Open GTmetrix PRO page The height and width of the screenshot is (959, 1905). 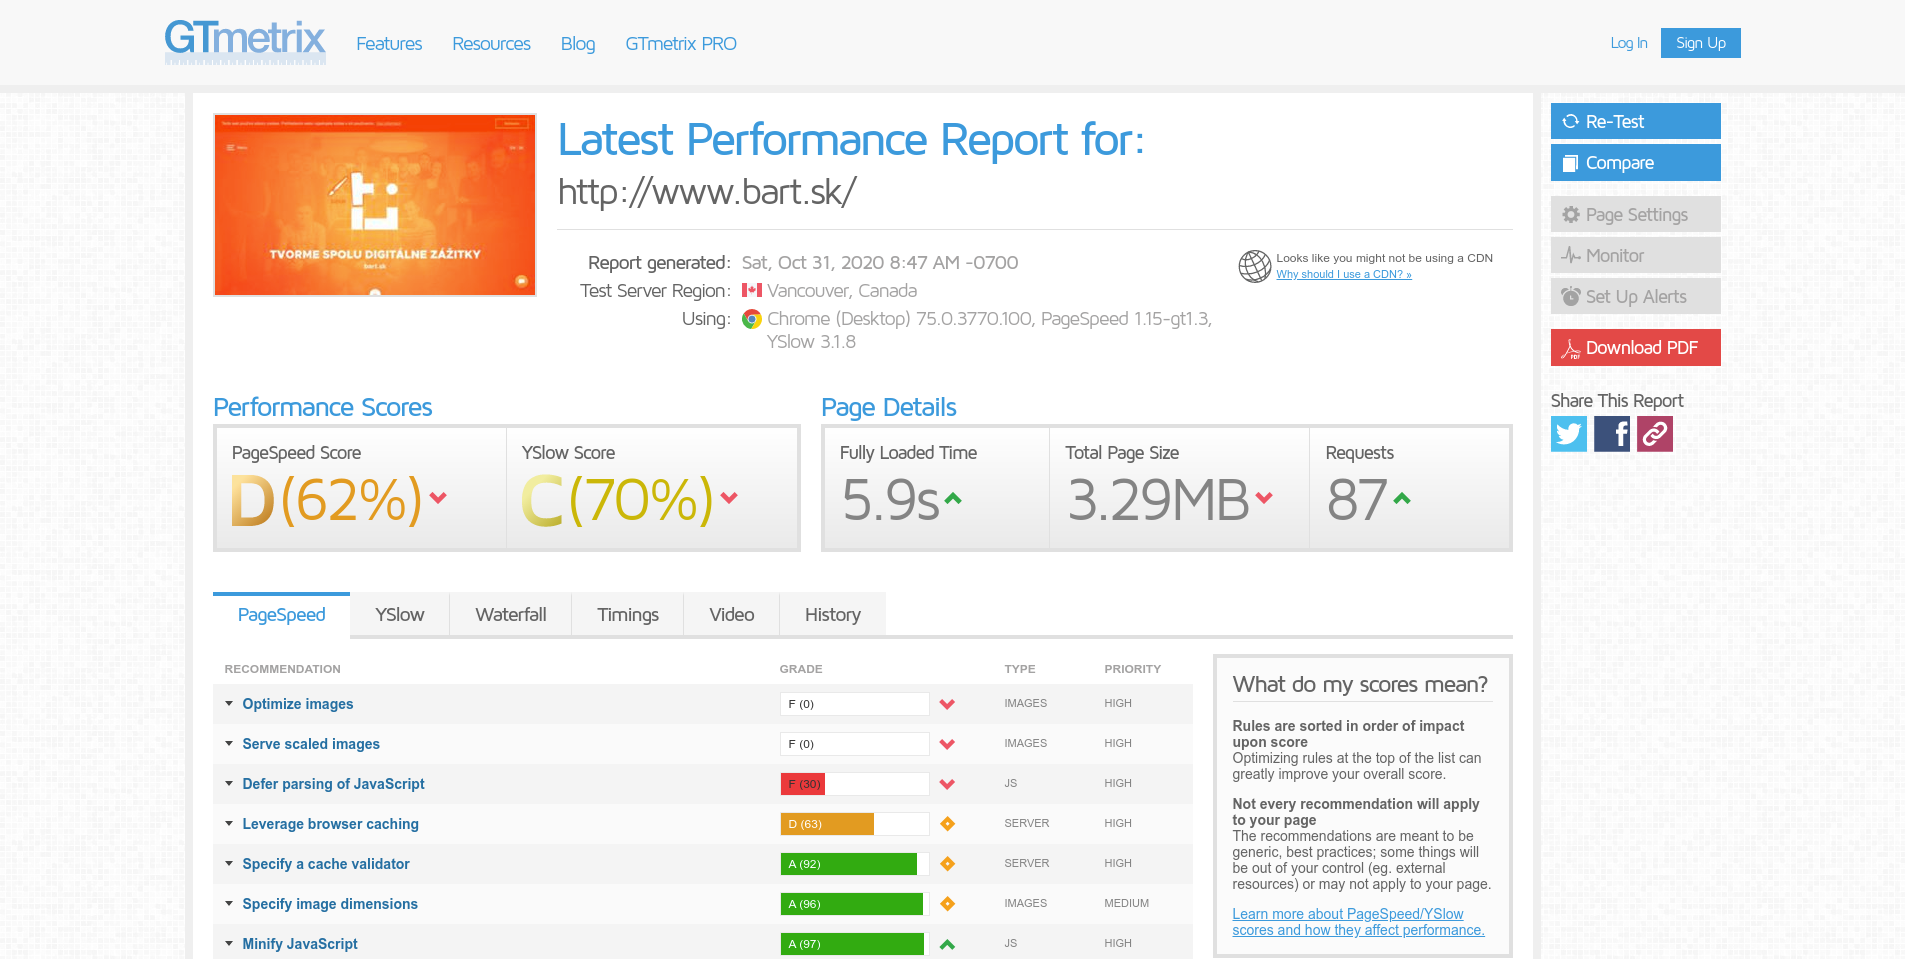click(681, 44)
